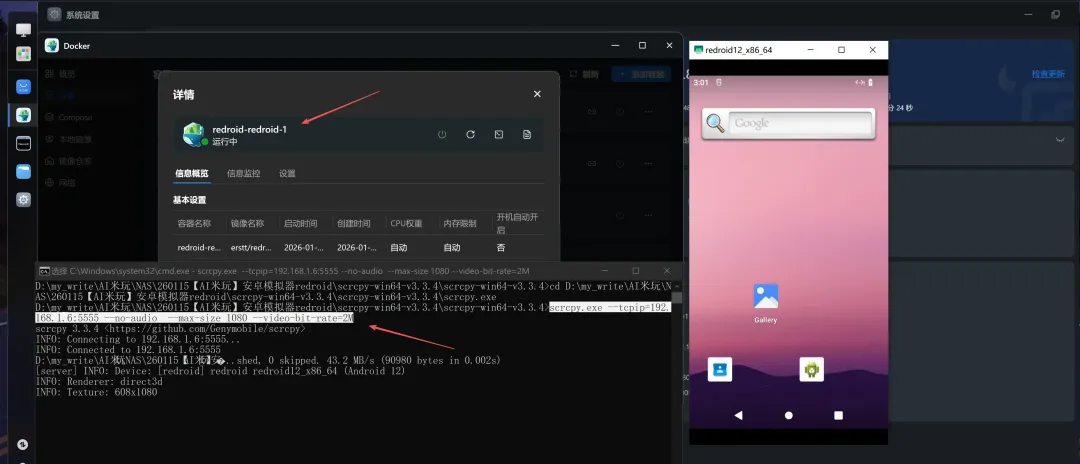The height and width of the screenshot is (464, 1080).
Task: Click the battery icon in Android status bar
Action: click(x=871, y=83)
